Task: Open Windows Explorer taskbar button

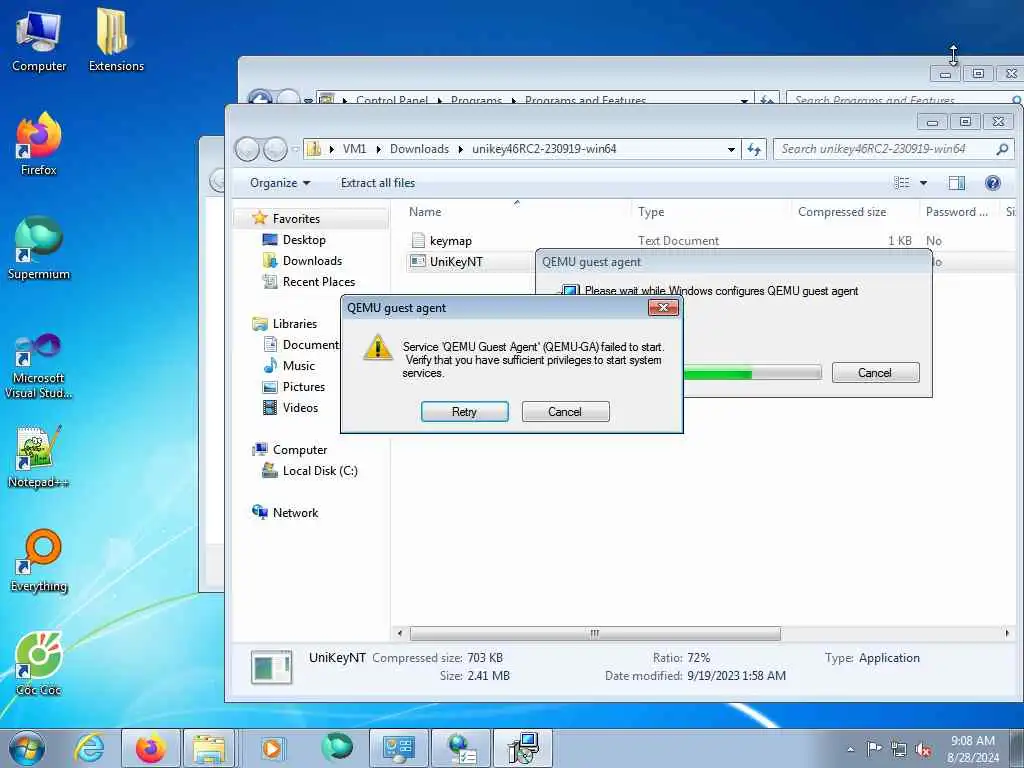Action: [x=208, y=748]
